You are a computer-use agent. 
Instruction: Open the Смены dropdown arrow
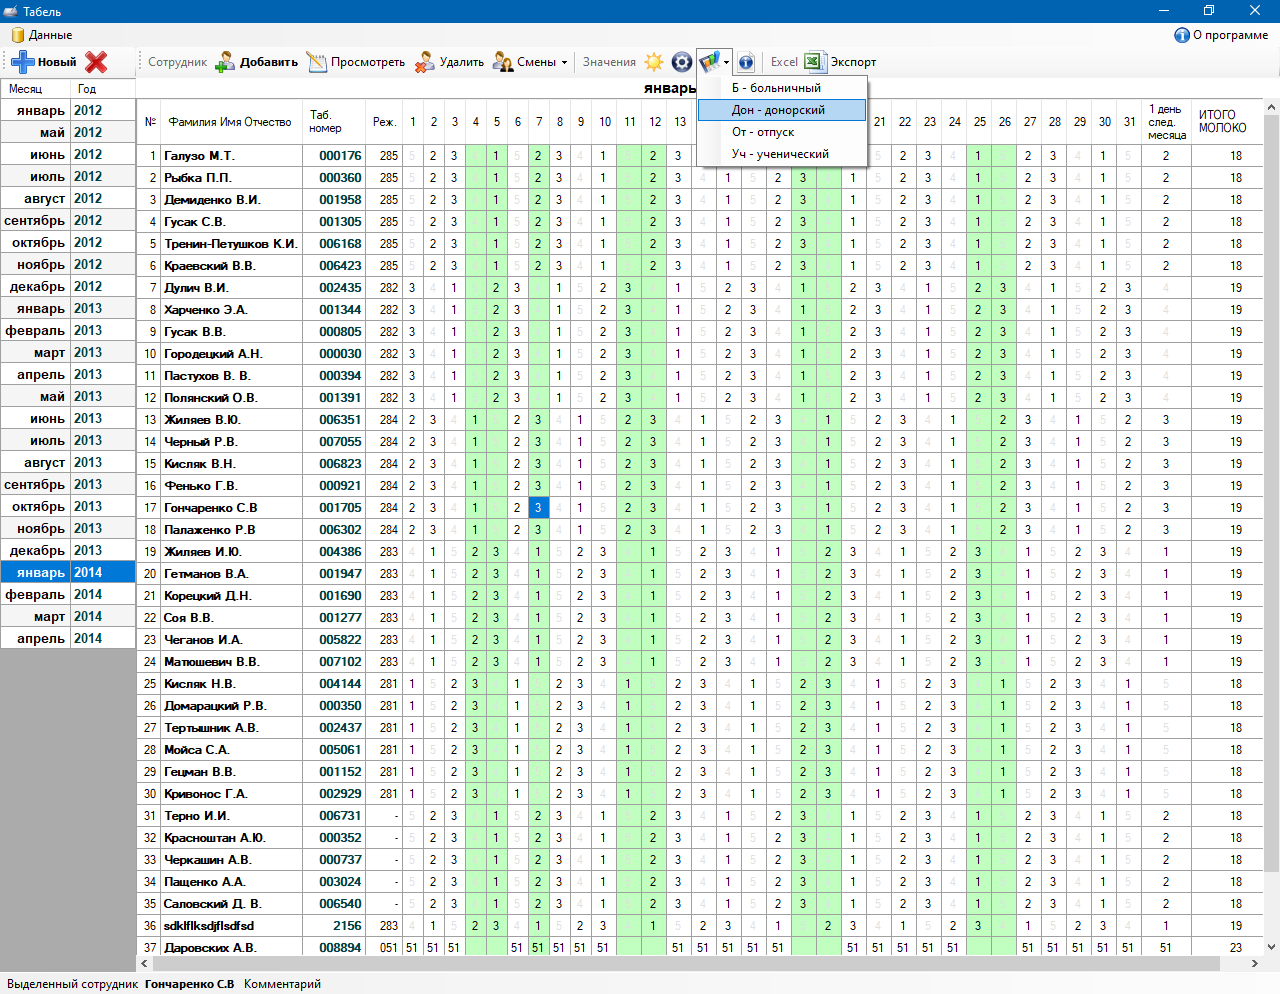point(564,62)
